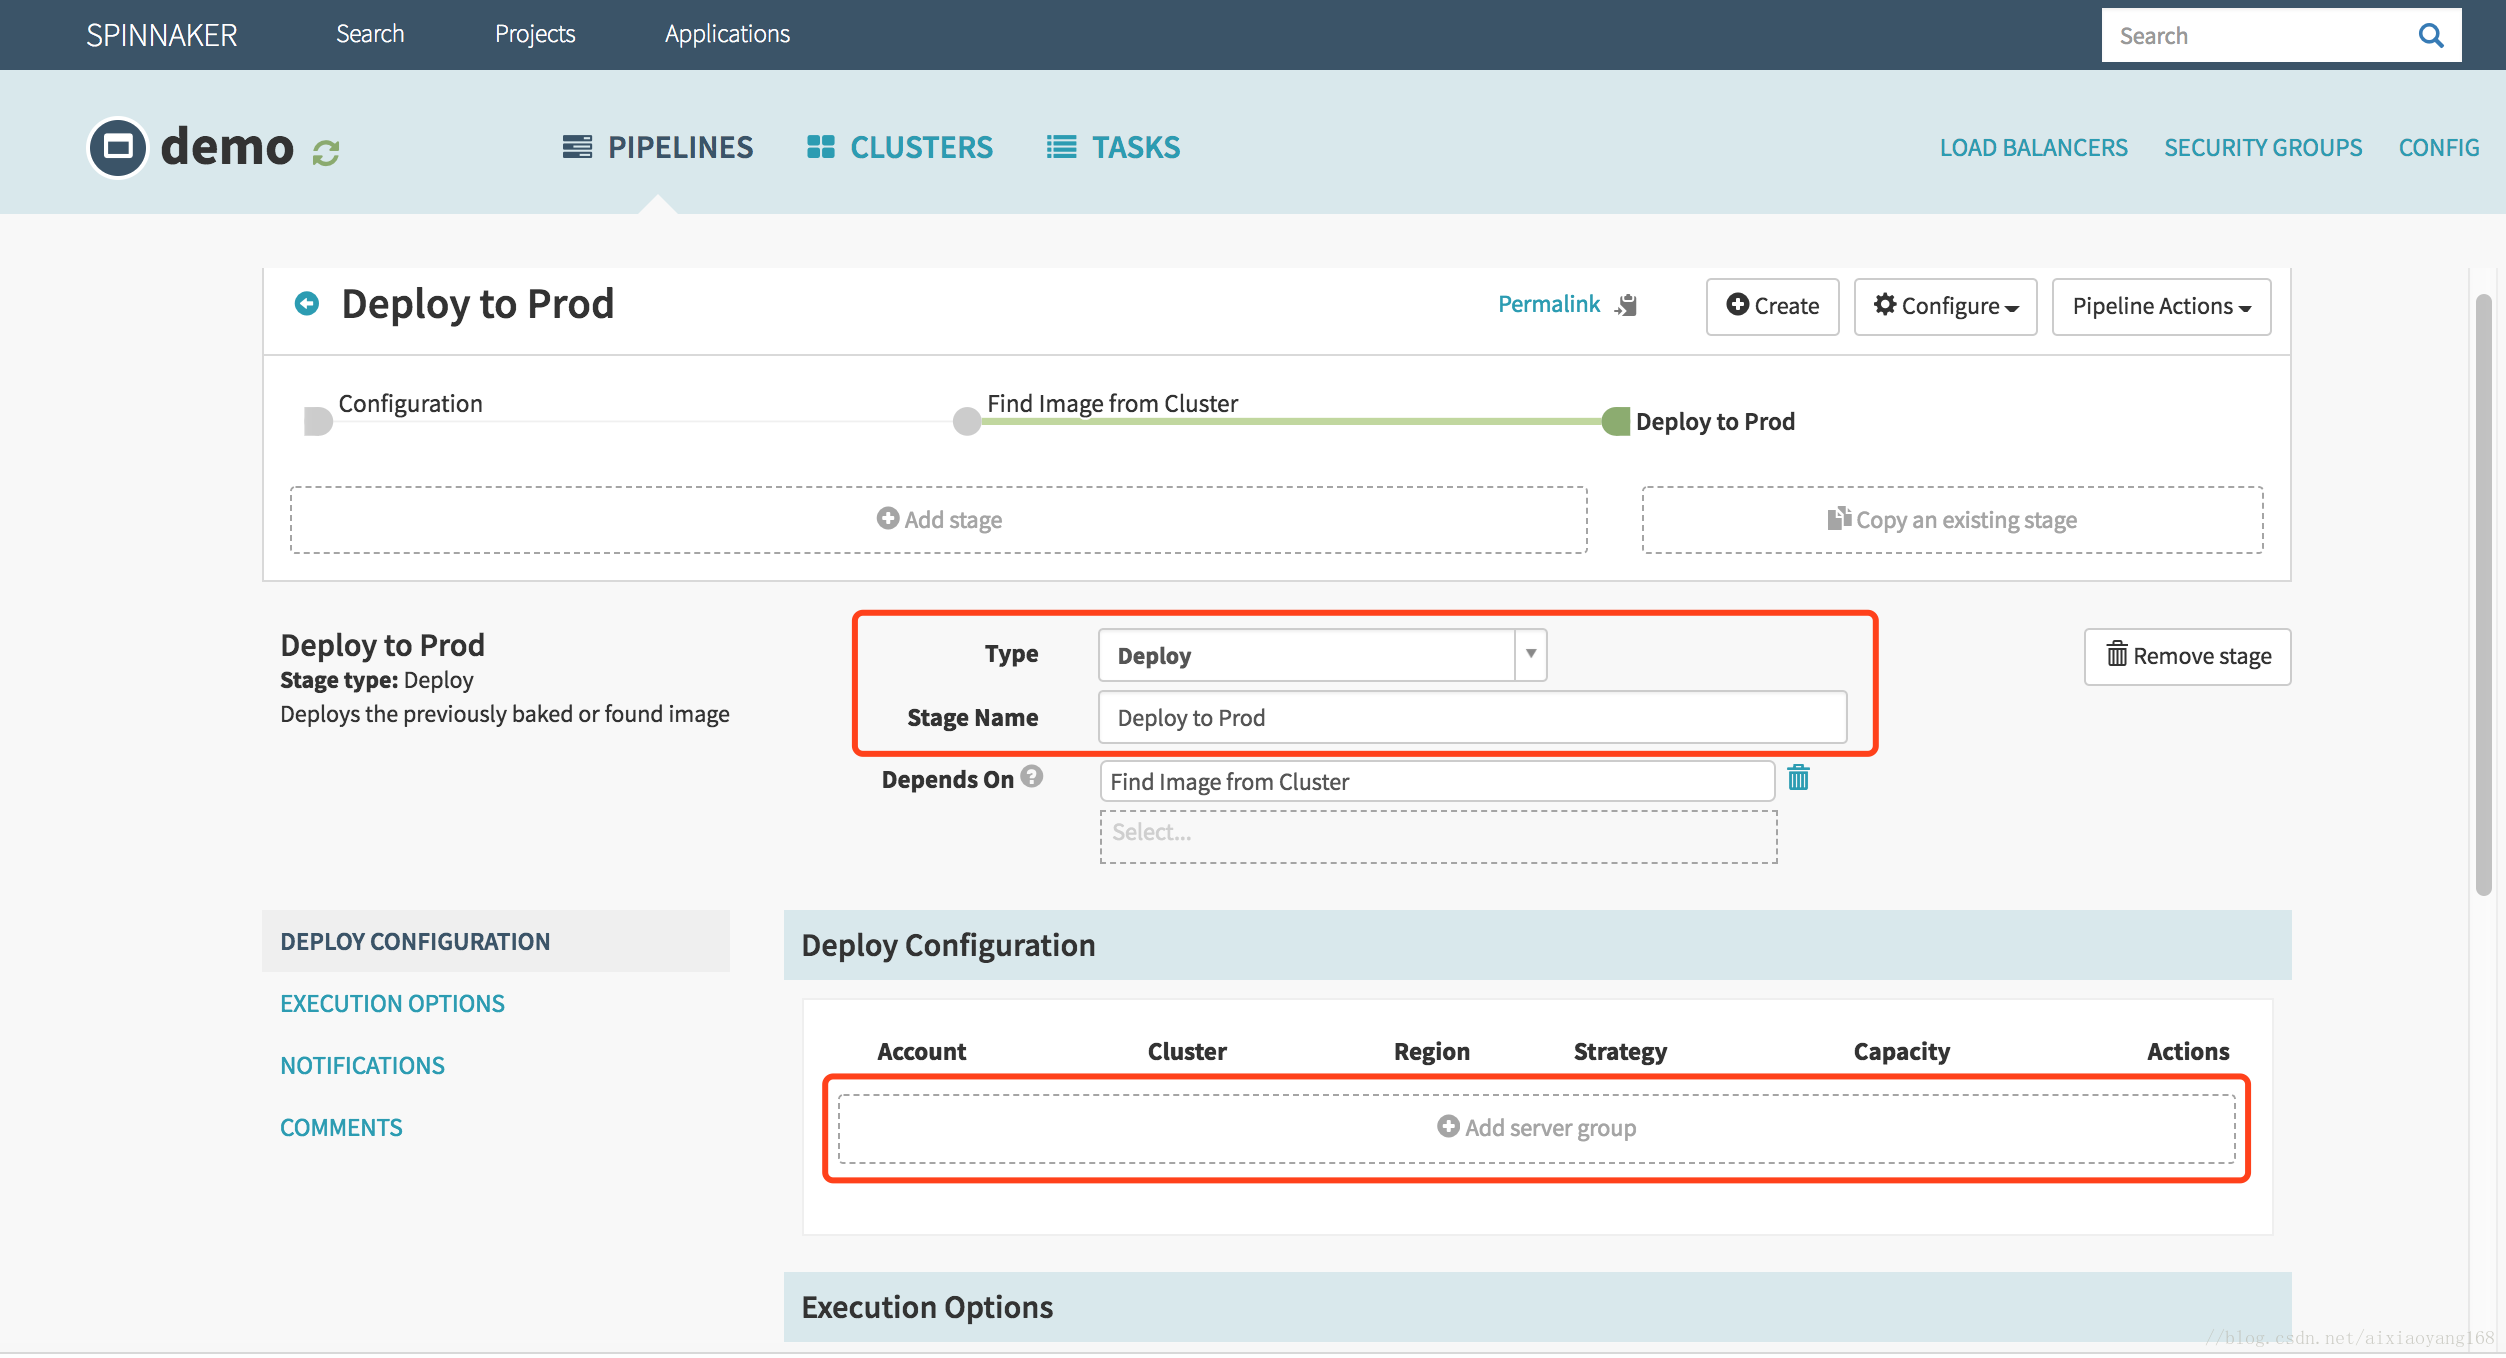The width and height of the screenshot is (2506, 1358).
Task: Click the Create button
Action: (x=1772, y=306)
